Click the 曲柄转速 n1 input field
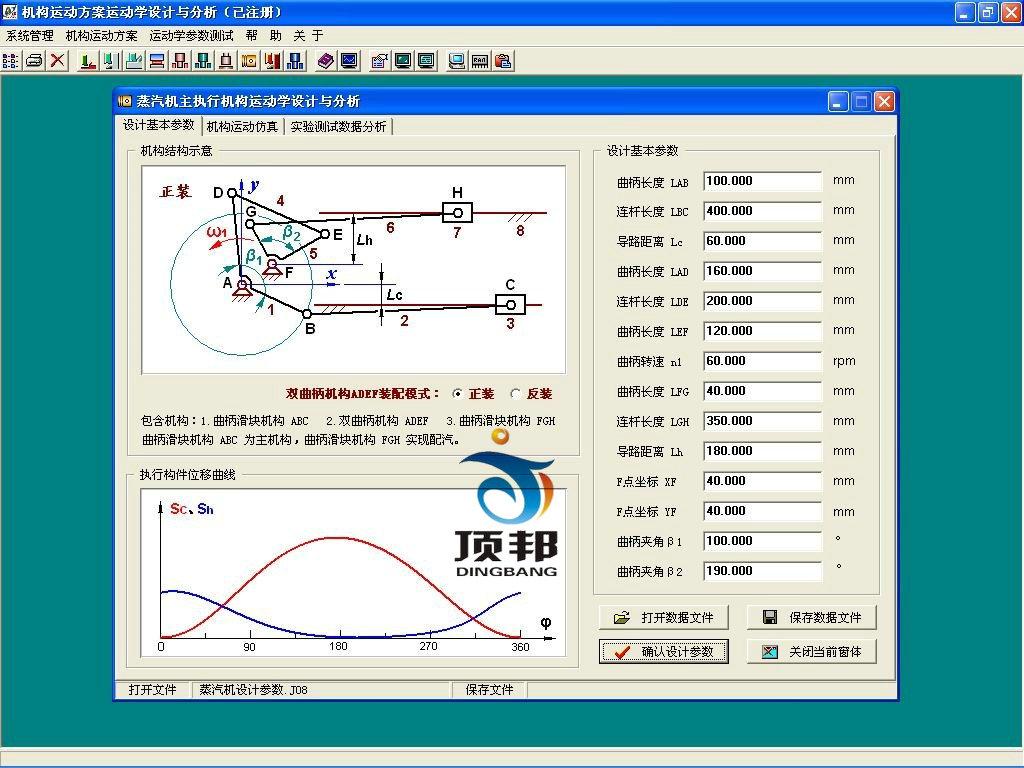The image size is (1024, 768). click(x=762, y=361)
